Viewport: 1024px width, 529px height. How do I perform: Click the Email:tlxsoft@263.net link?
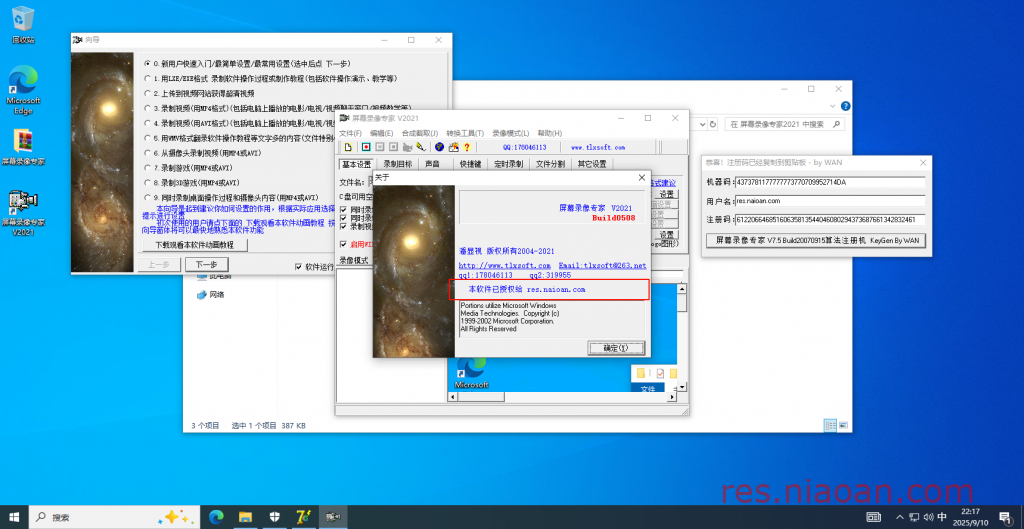602,266
